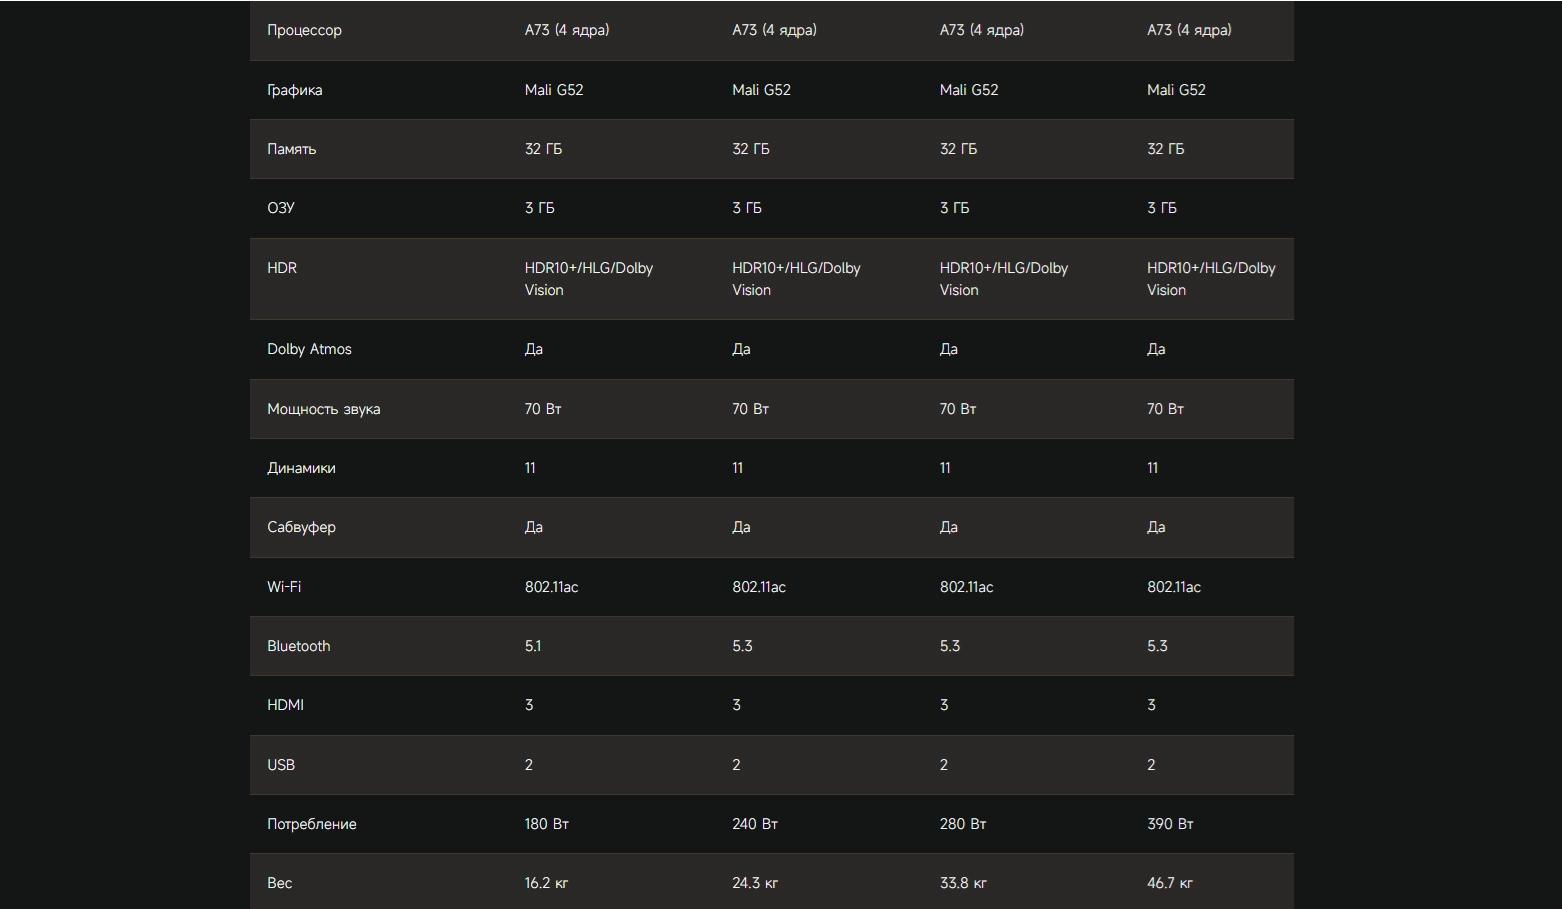Click the Память row label
Screen dimensions: 1562x909
(291, 149)
